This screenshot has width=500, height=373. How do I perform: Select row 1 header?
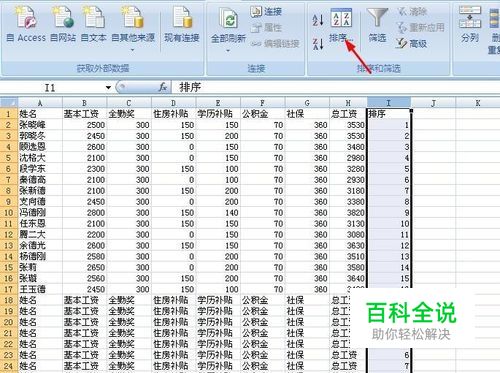coord(9,114)
